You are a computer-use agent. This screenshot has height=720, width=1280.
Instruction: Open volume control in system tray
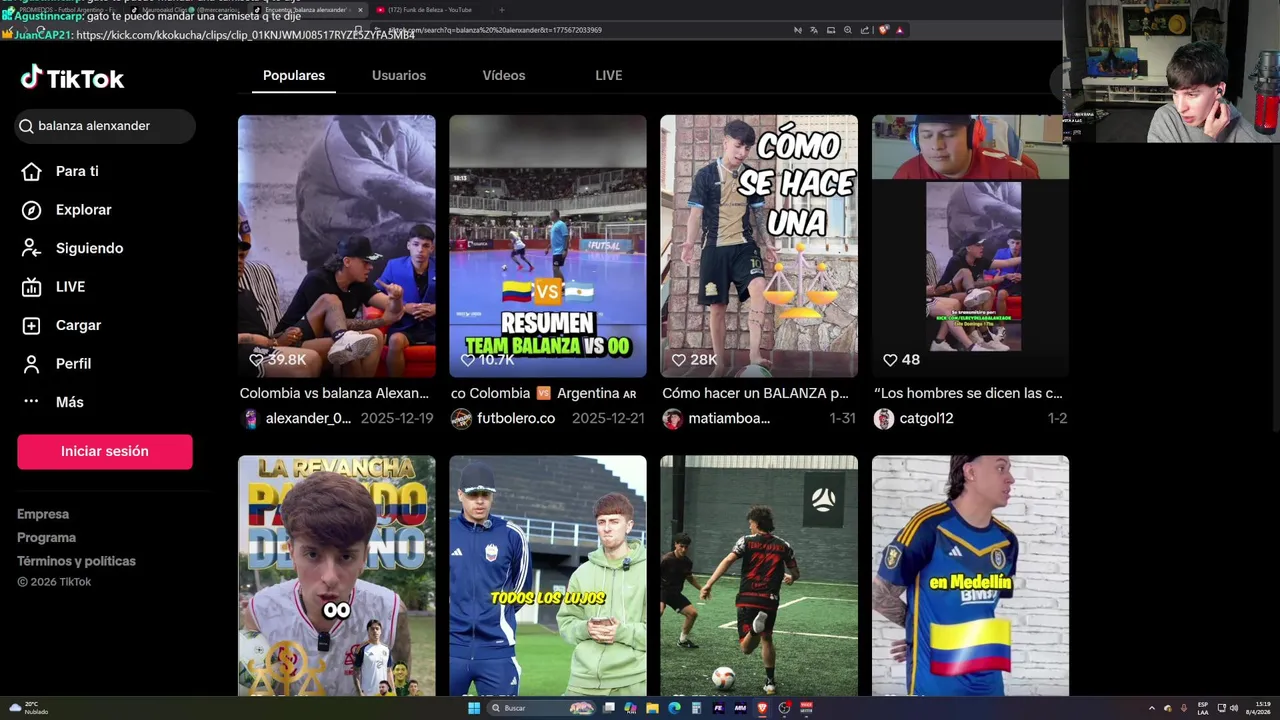tap(1234, 708)
